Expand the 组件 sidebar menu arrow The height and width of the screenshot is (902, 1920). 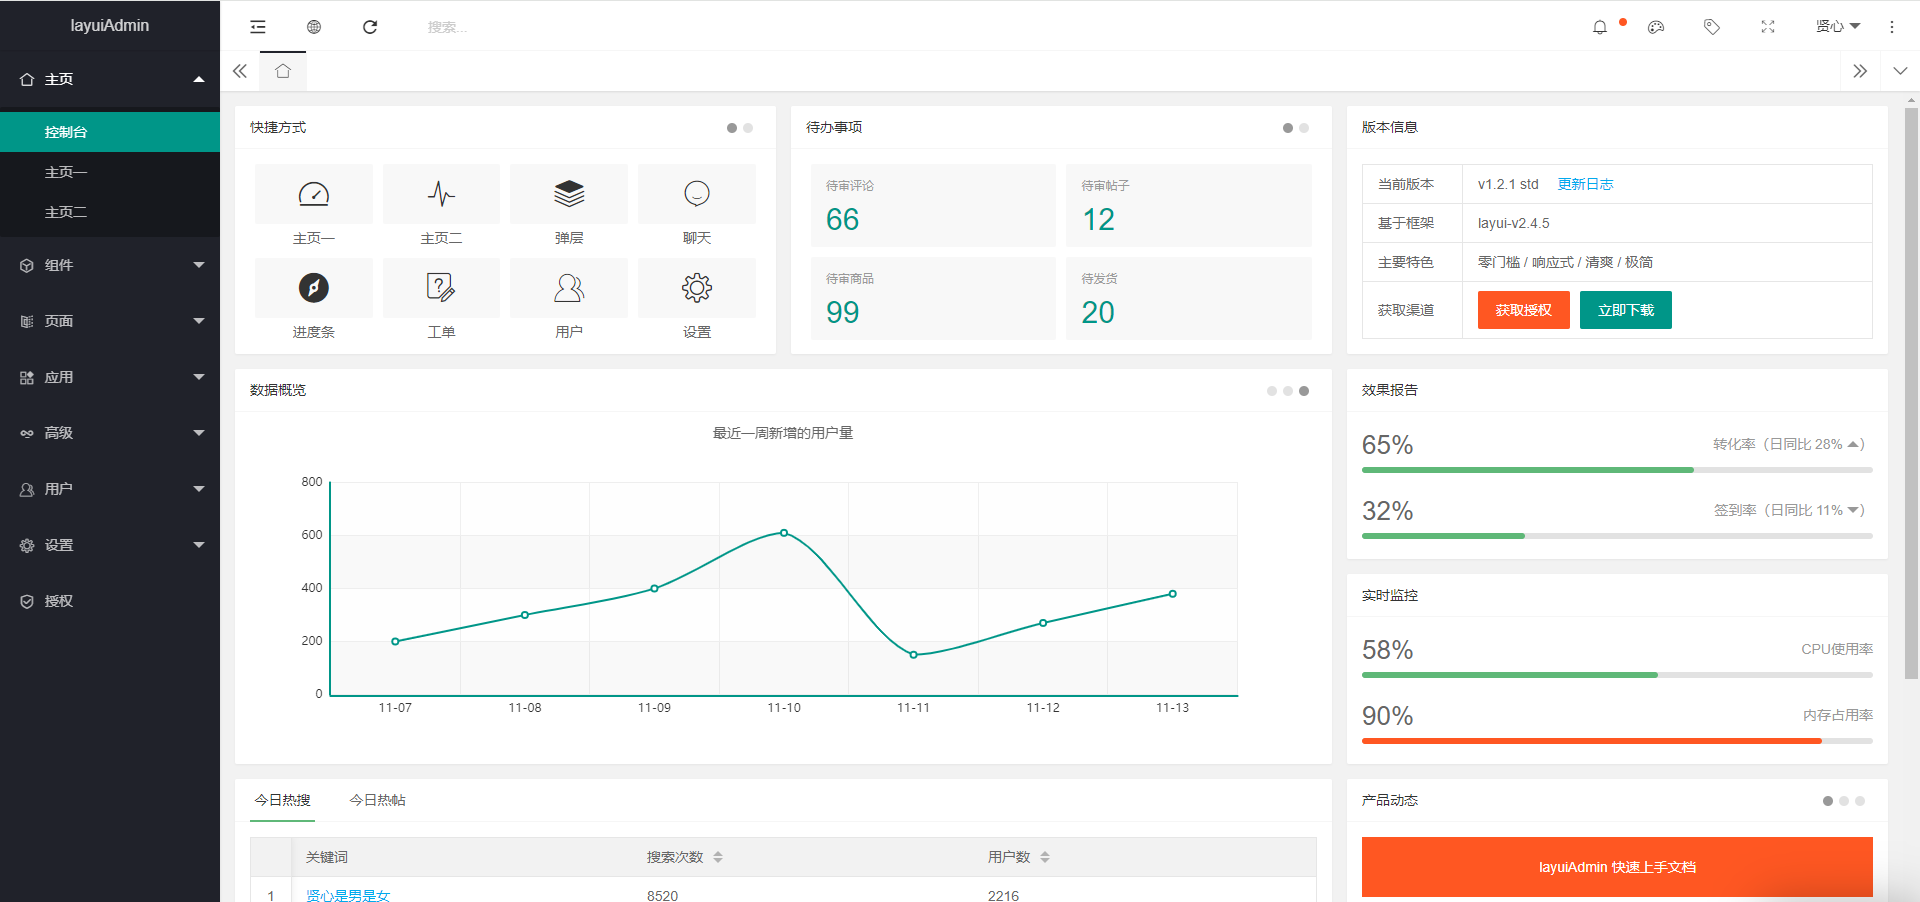(x=199, y=265)
